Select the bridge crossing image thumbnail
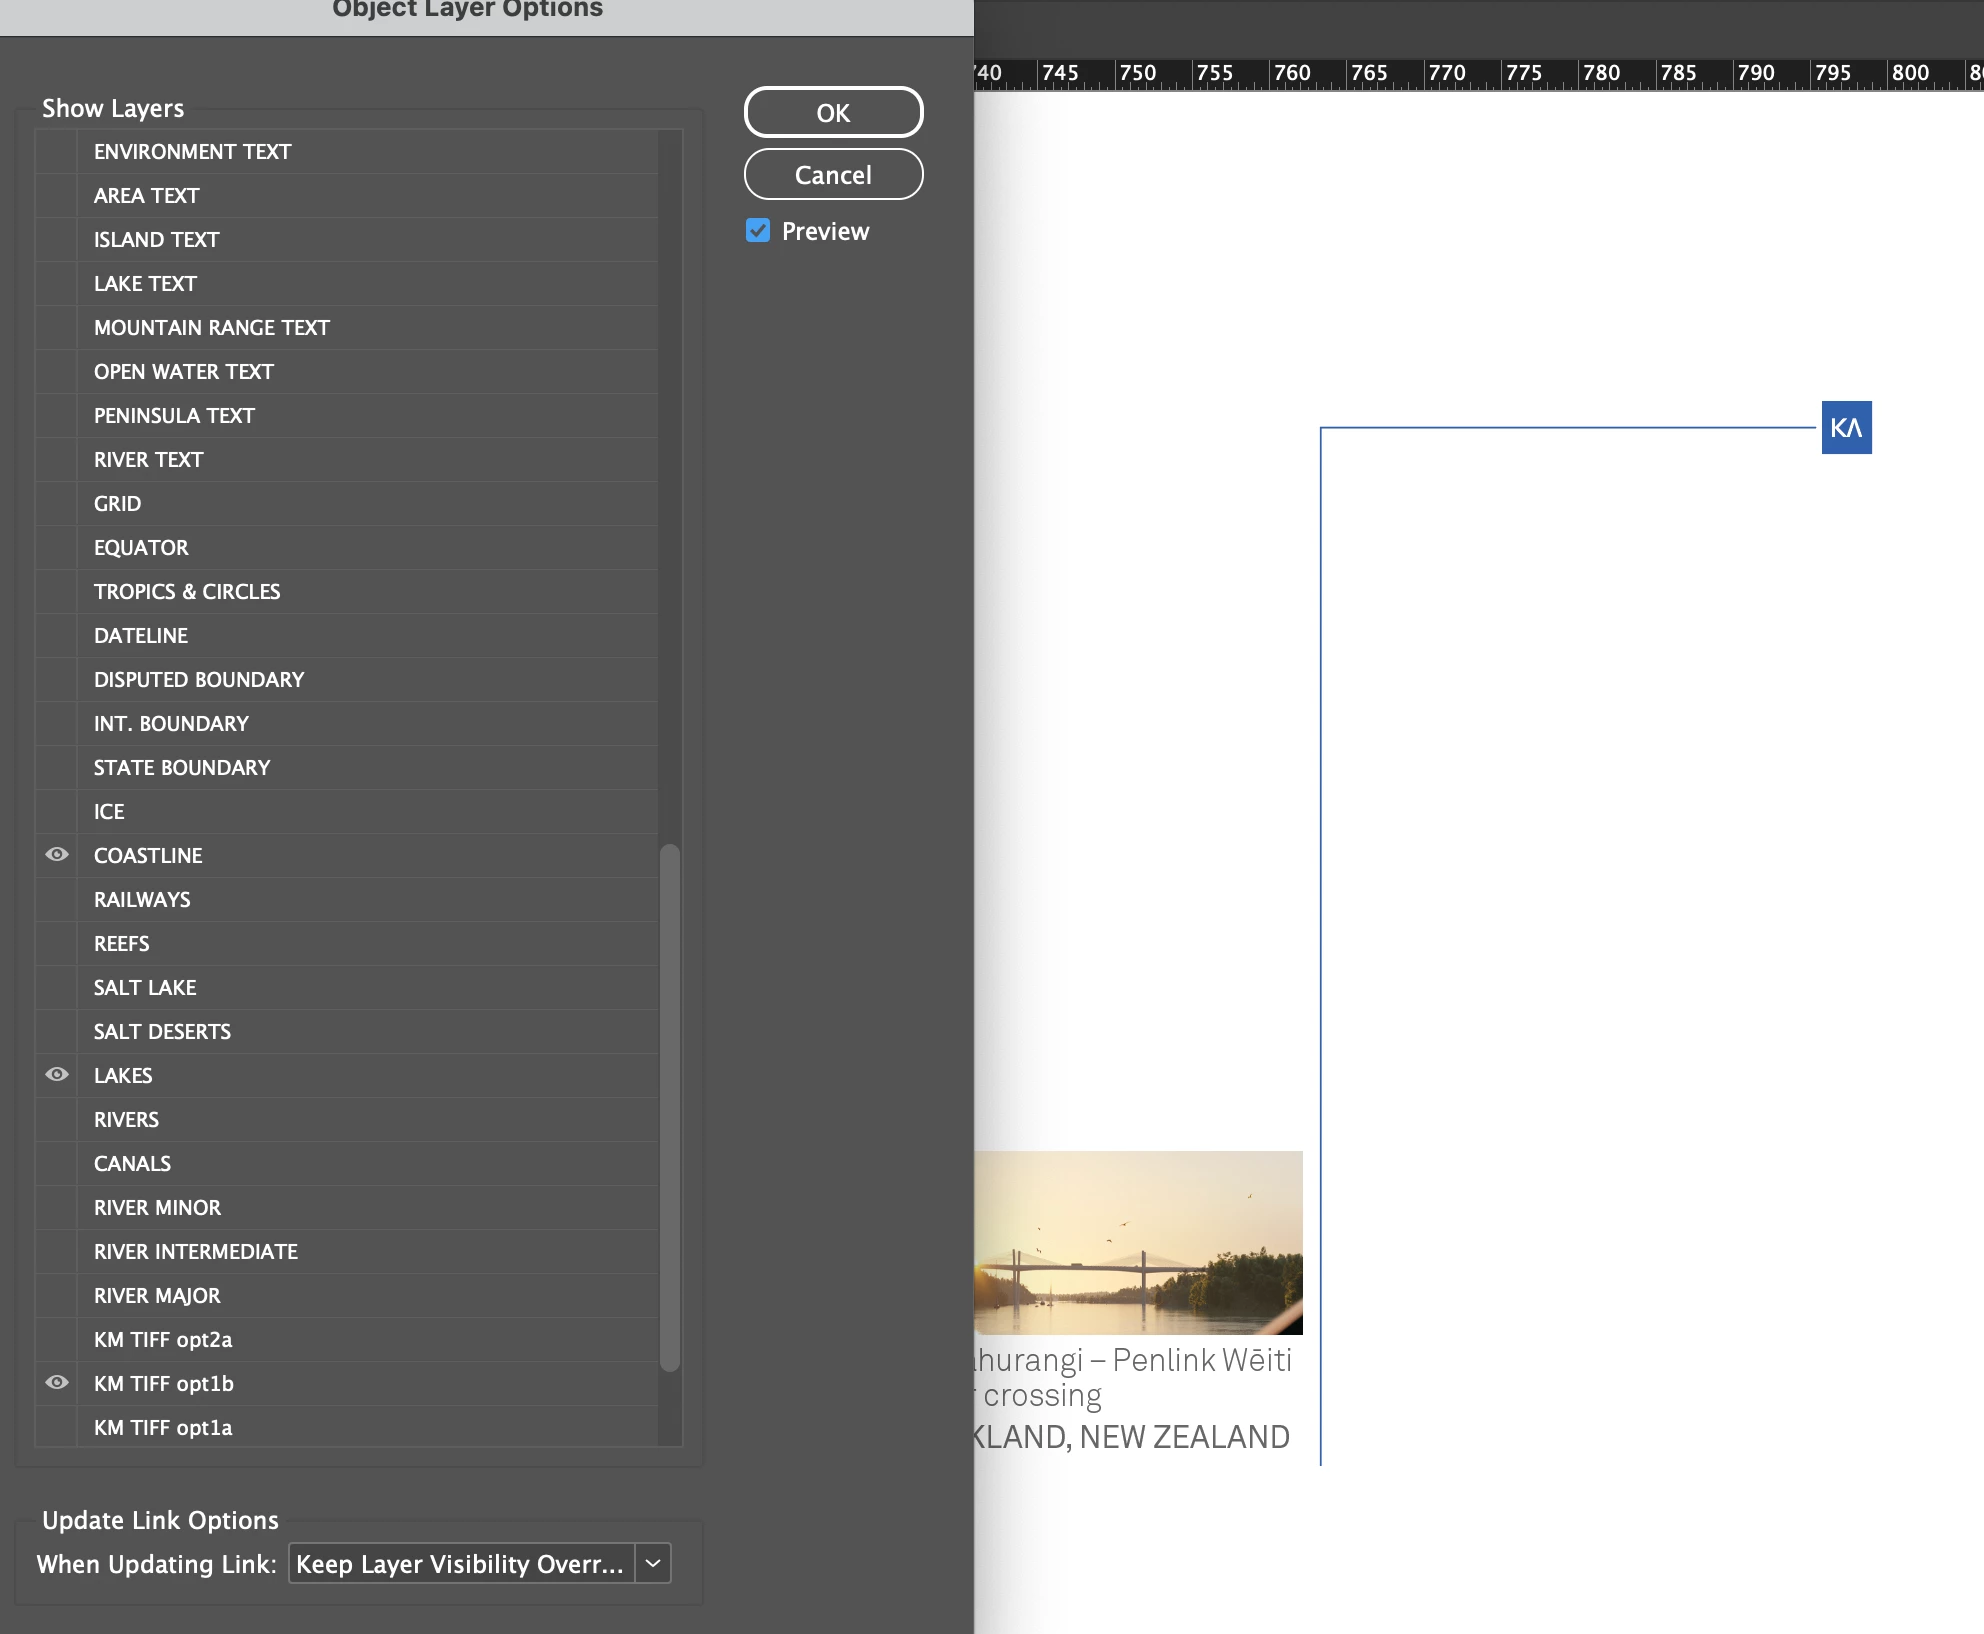1984x1634 pixels. click(x=1138, y=1242)
